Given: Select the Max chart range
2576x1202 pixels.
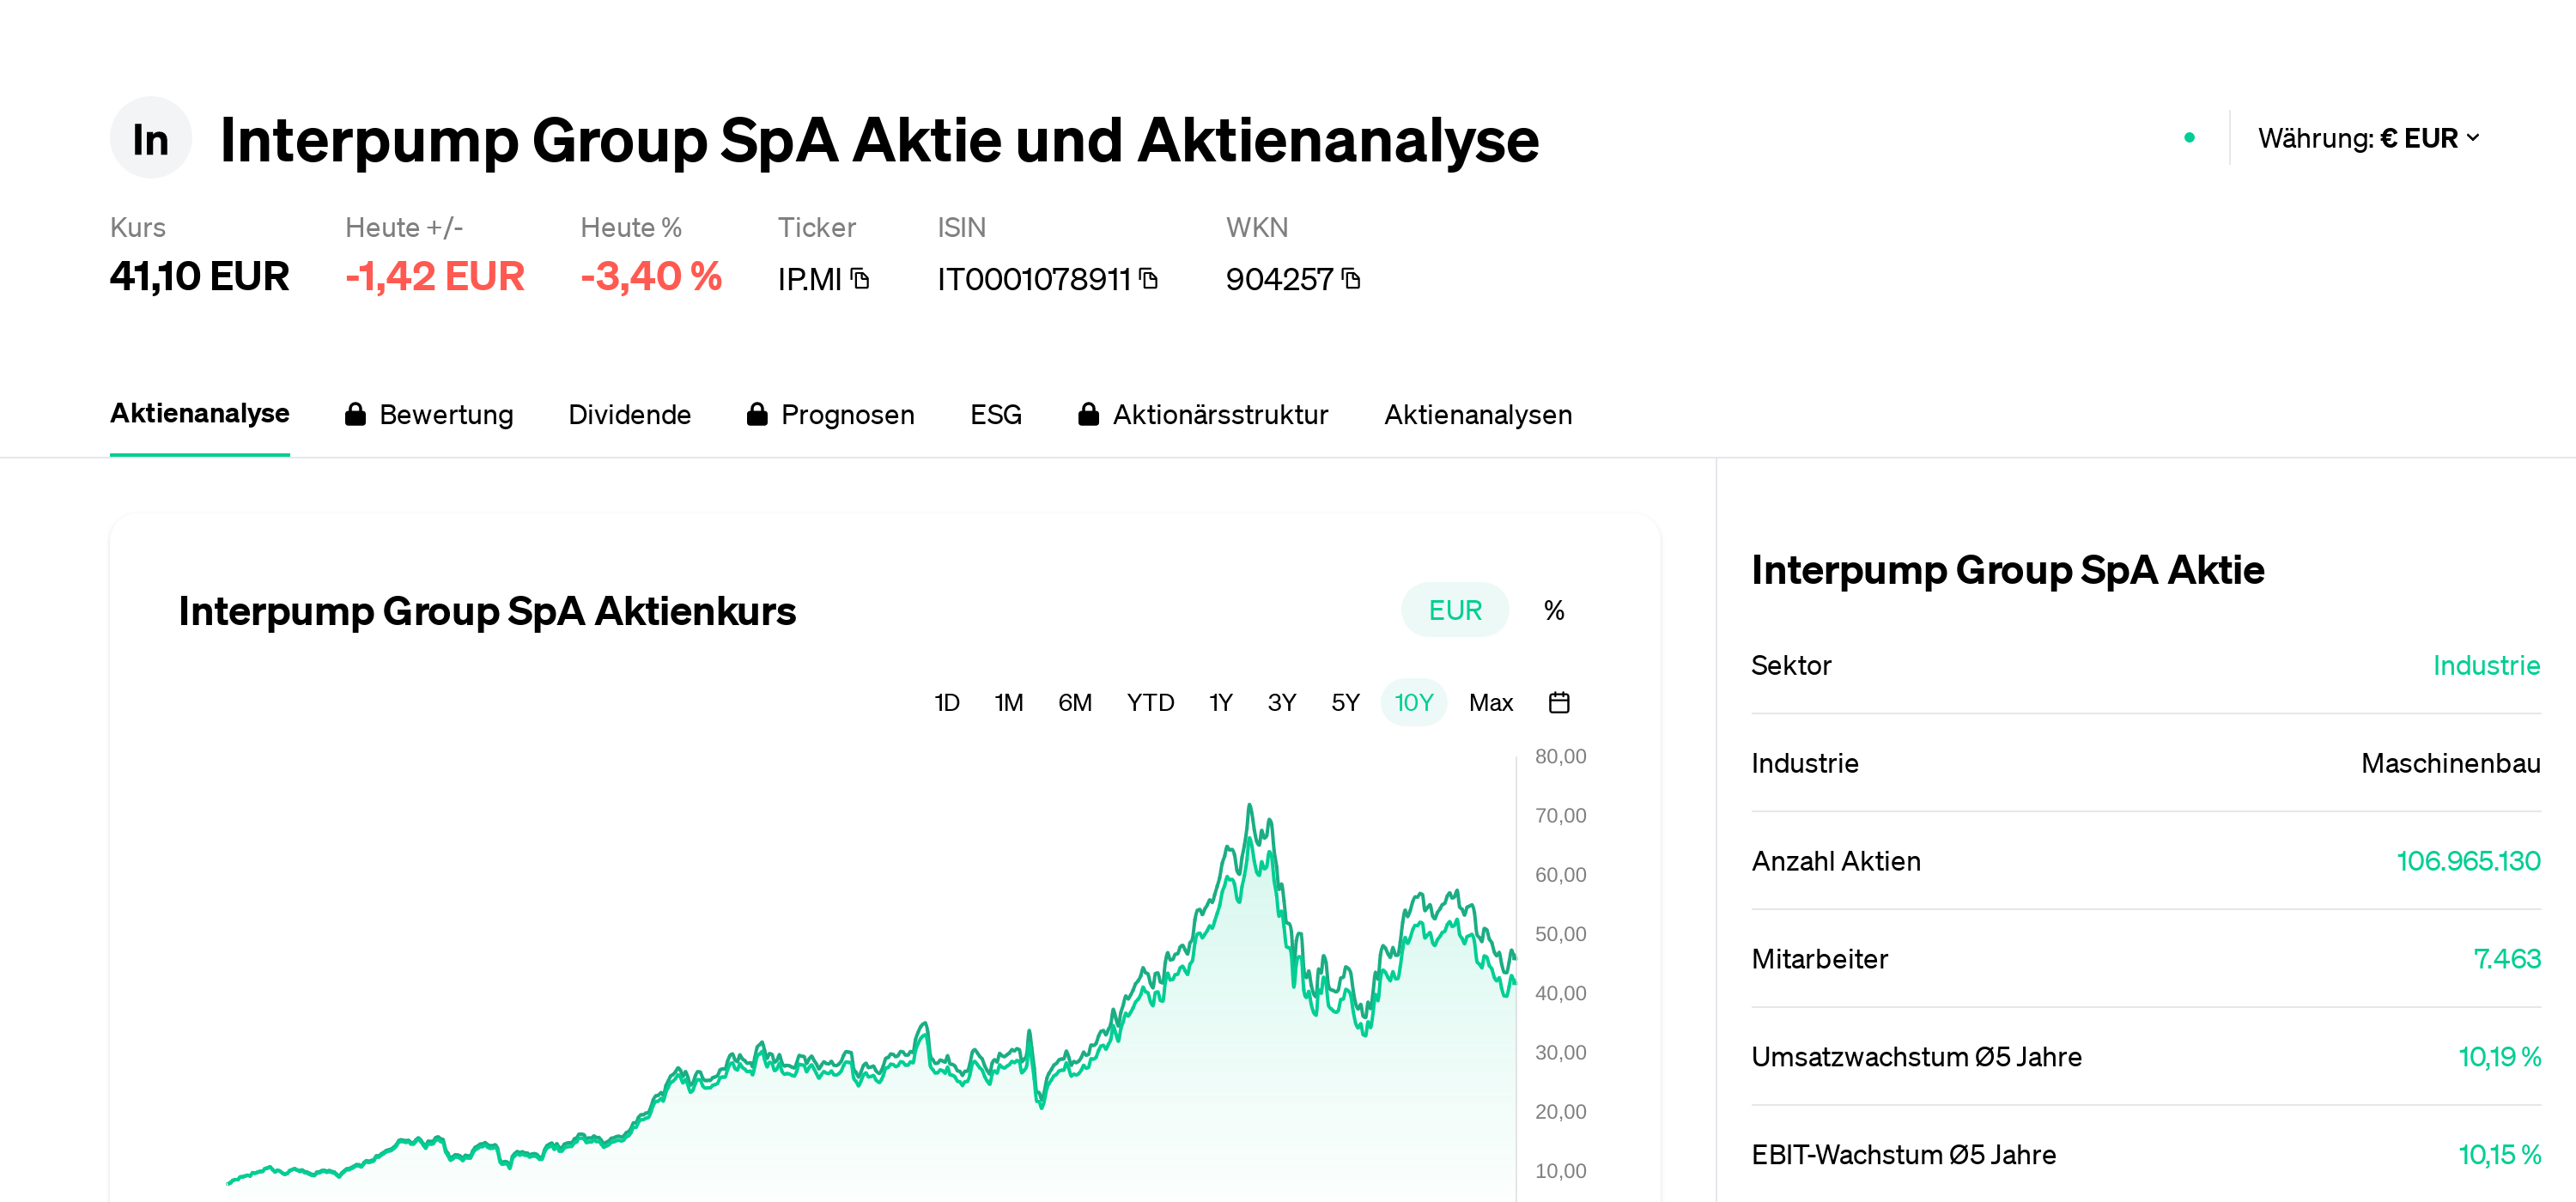Looking at the screenshot, I should (1491, 702).
